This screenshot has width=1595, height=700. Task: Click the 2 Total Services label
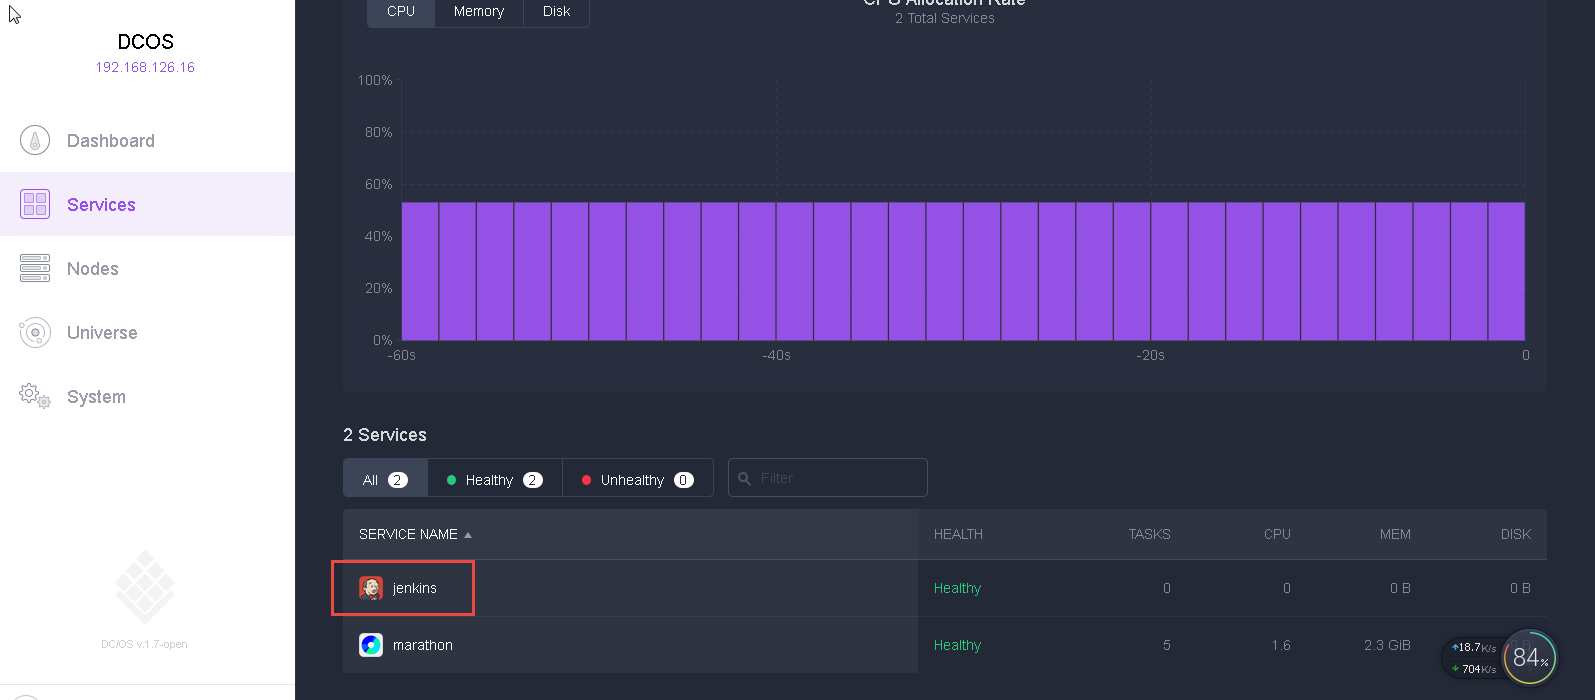point(945,18)
